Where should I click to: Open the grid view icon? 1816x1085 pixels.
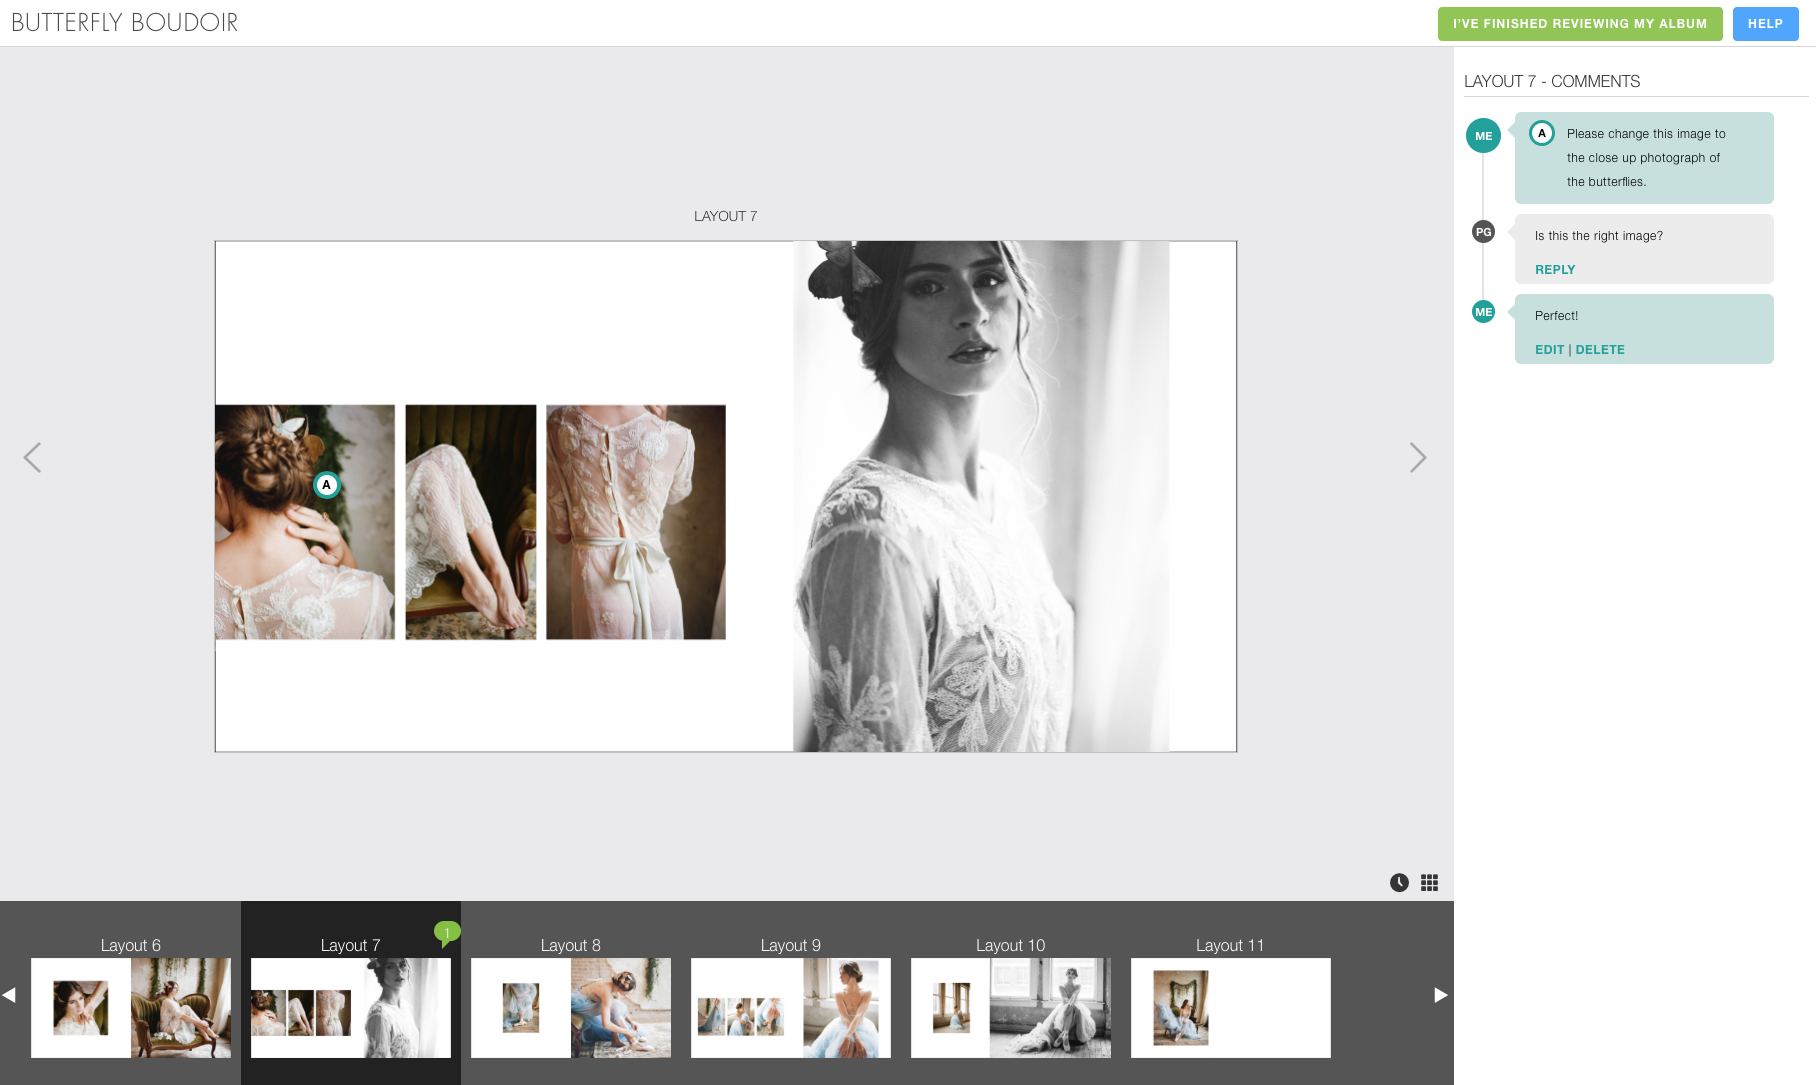click(1429, 882)
